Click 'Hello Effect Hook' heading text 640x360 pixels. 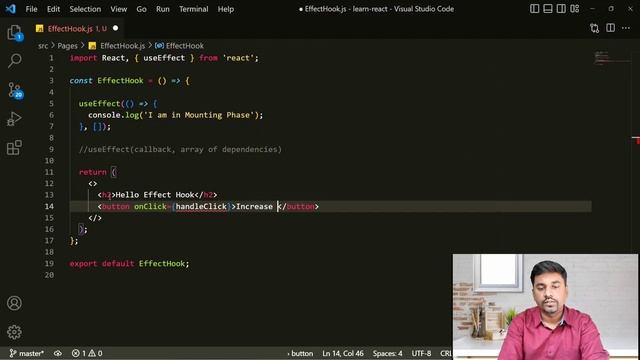[155, 195]
